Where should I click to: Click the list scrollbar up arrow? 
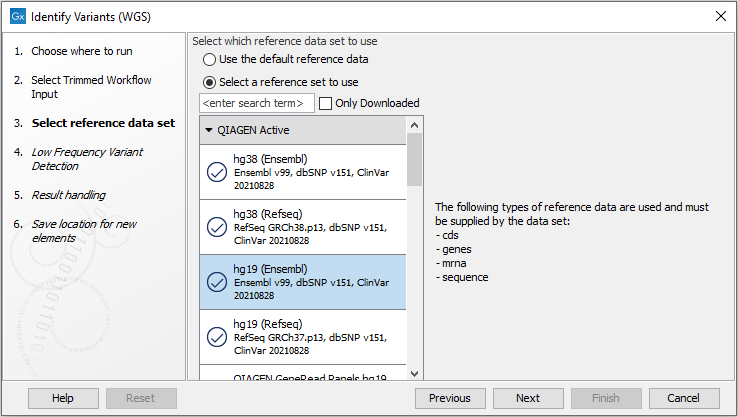click(x=414, y=125)
